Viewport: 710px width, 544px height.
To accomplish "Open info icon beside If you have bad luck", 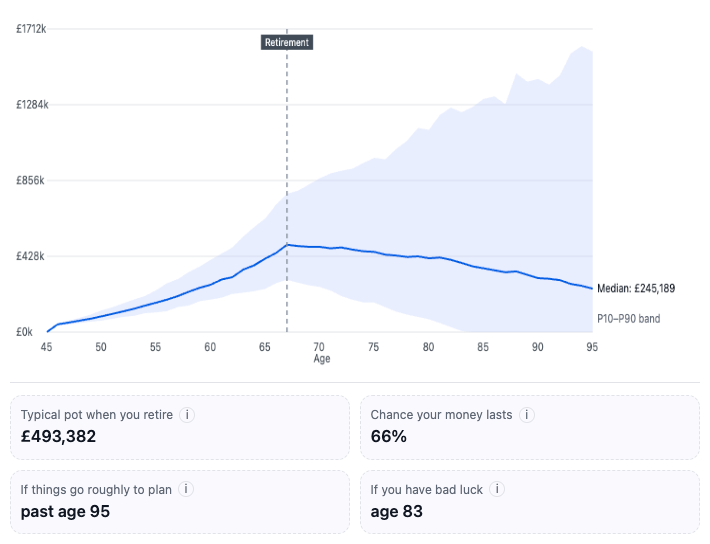I will click(x=497, y=489).
